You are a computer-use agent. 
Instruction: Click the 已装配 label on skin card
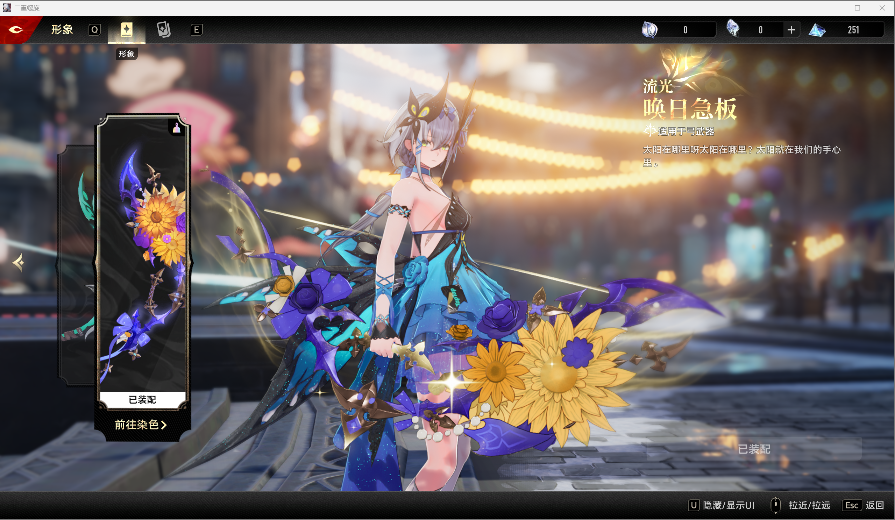coord(143,400)
